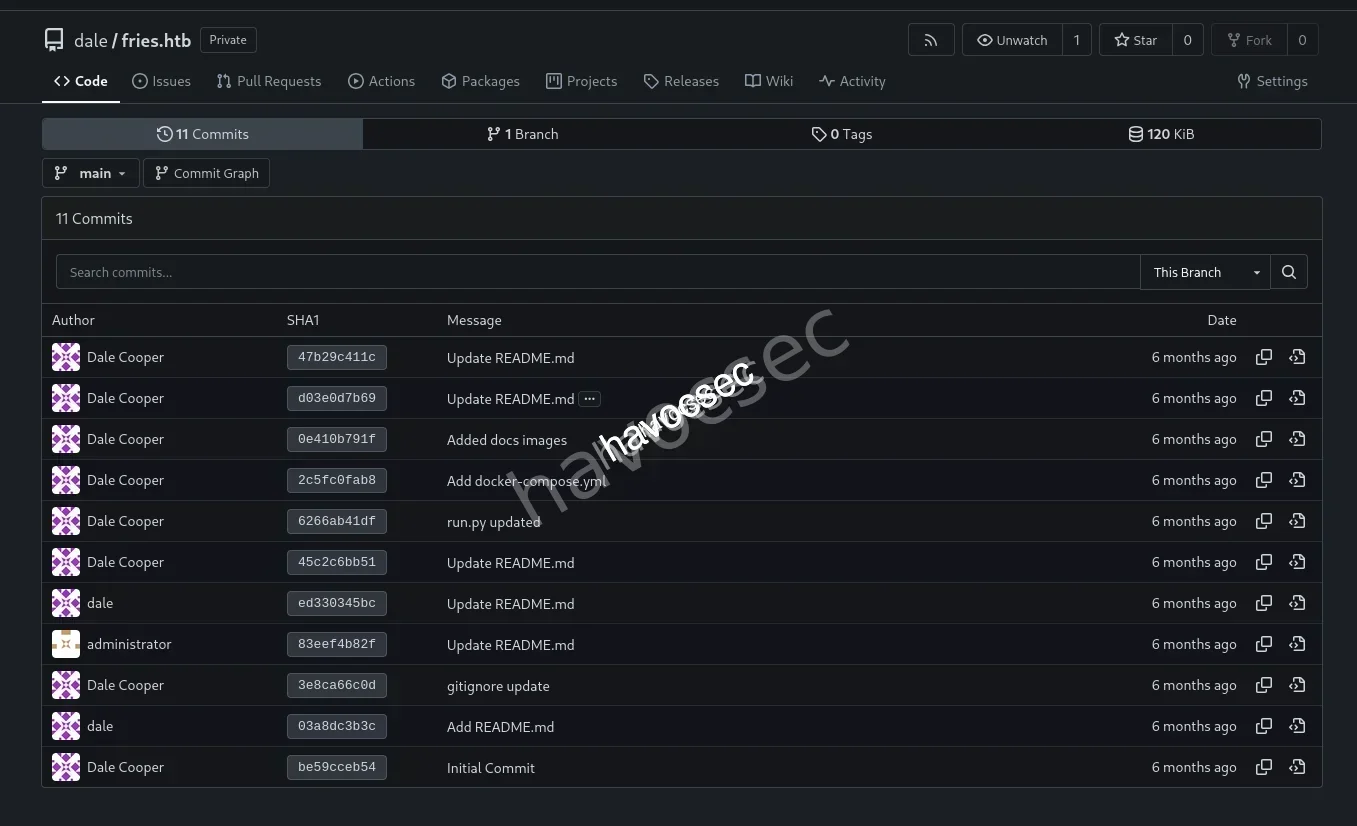Image resolution: width=1357 pixels, height=826 pixels.
Task: Unwatch this repository
Action: 1012,40
